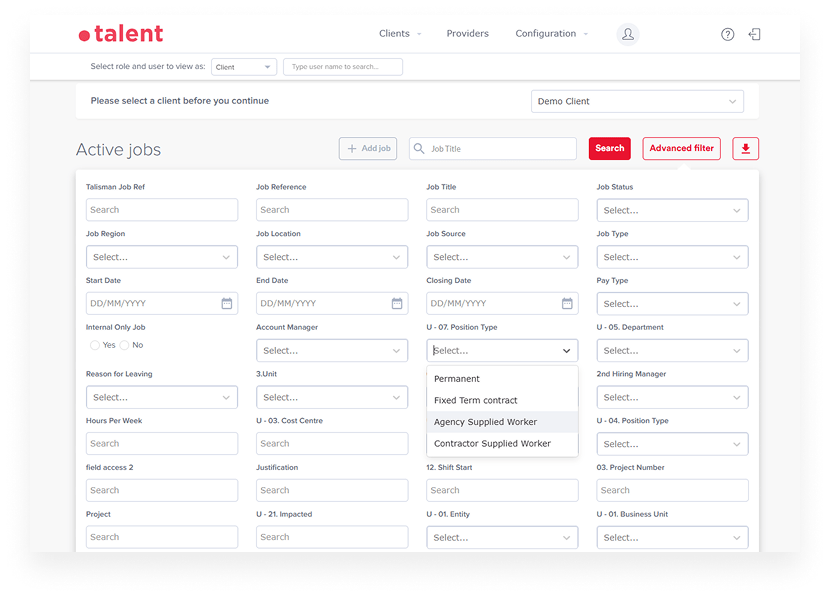The image size is (830, 597).
Task: Click the logout door icon
Action: coord(755,34)
